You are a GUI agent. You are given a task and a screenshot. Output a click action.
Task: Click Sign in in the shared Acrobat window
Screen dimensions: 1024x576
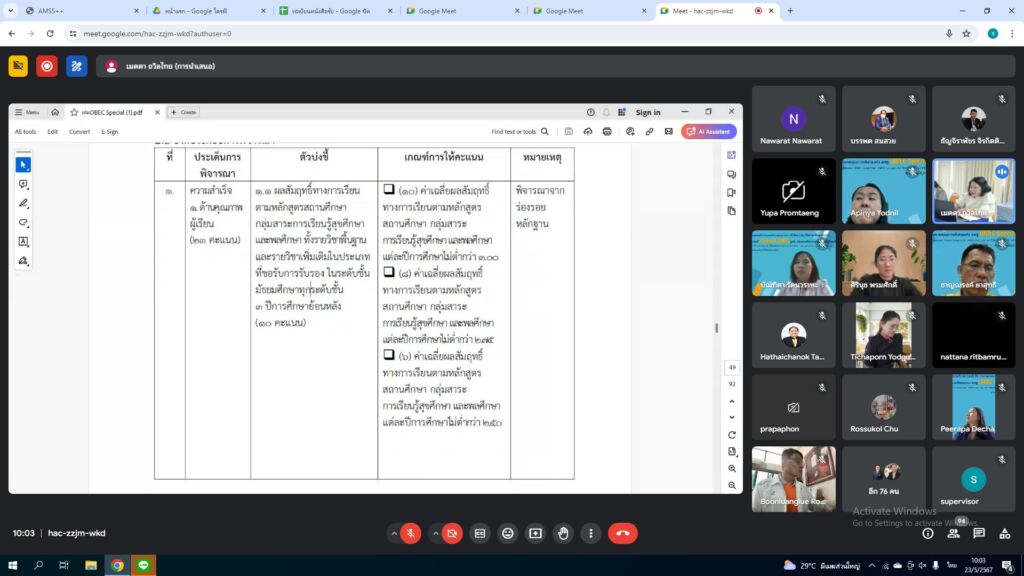[648, 112]
